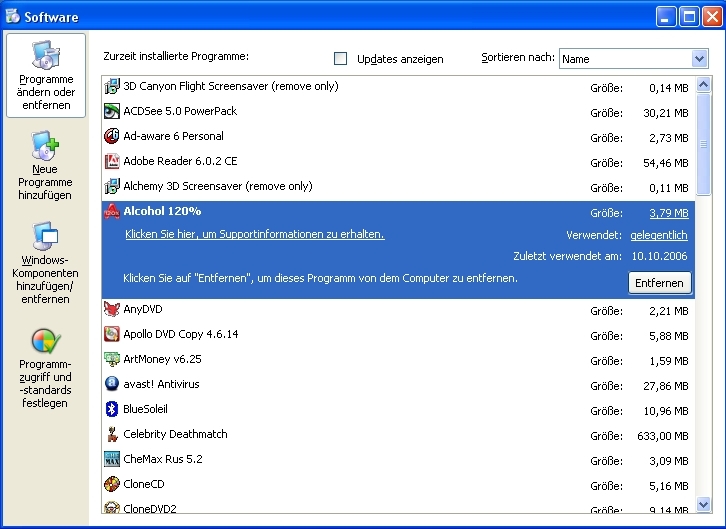Click the BlueSoleil bluetooth icon
Viewport: 726px width, 529px height.
pos(112,409)
